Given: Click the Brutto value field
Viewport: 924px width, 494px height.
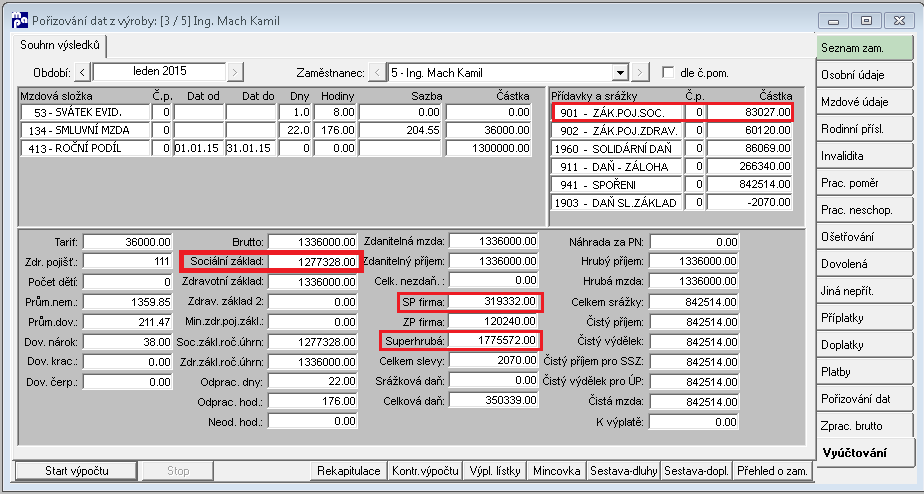Looking at the screenshot, I should 312,242.
